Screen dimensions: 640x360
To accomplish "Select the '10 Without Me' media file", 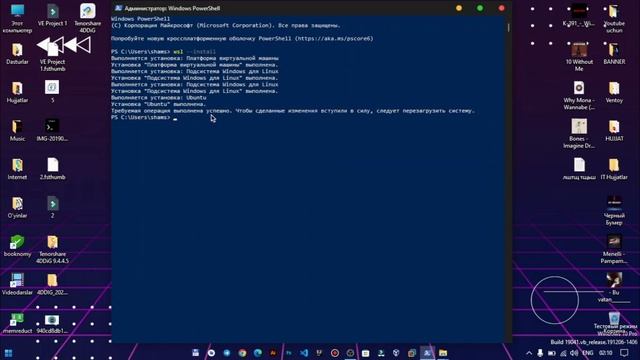I will tap(579, 57).
